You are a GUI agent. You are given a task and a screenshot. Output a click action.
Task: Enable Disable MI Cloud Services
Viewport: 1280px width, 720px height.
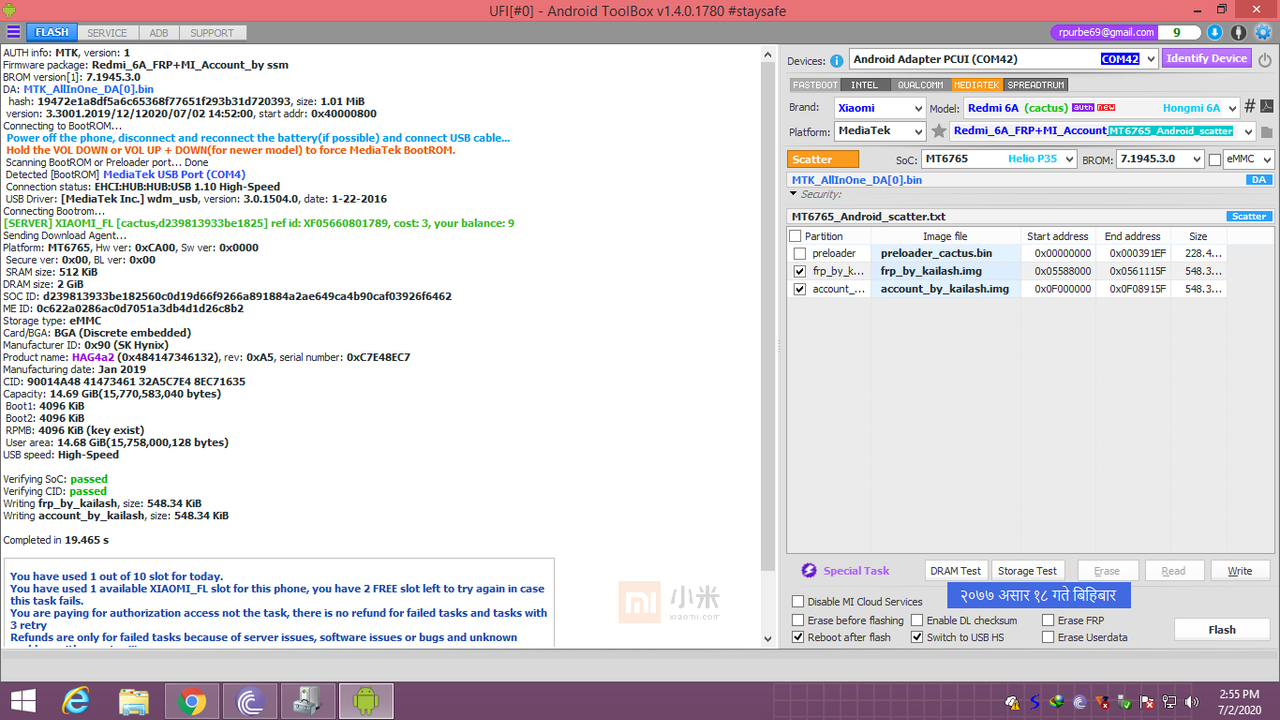pos(798,602)
